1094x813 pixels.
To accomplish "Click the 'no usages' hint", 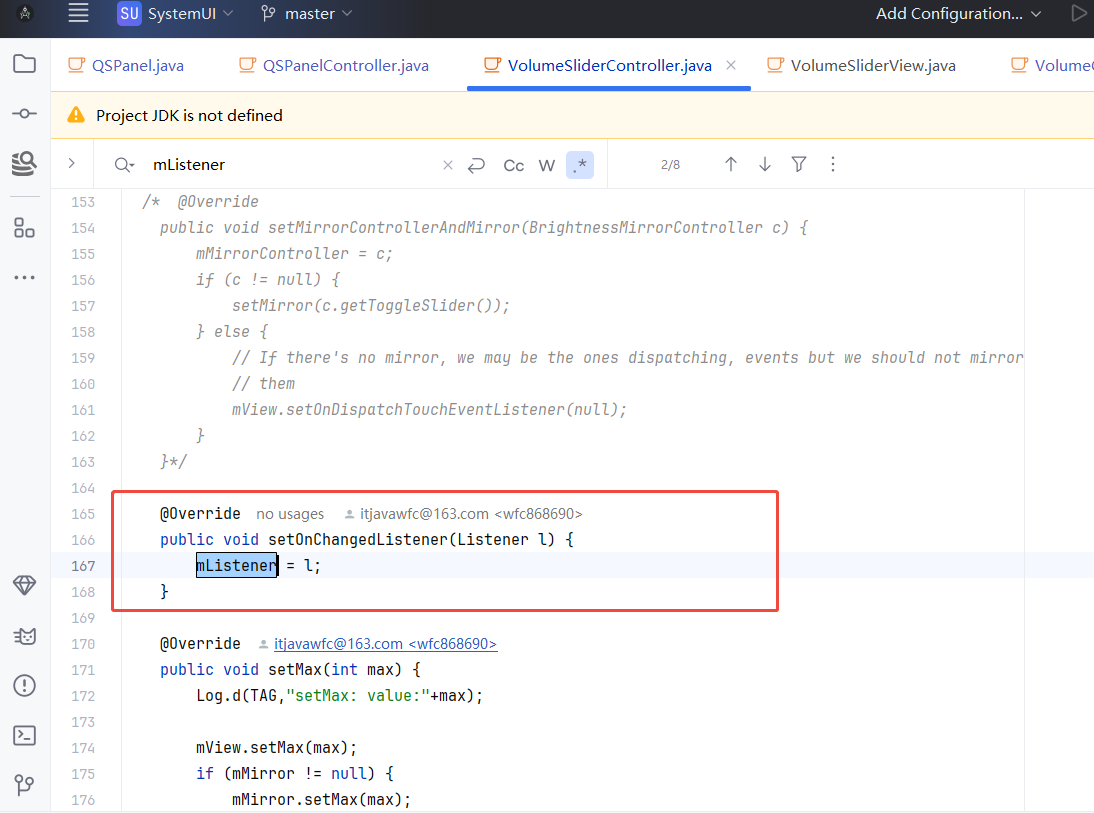I will [290, 514].
